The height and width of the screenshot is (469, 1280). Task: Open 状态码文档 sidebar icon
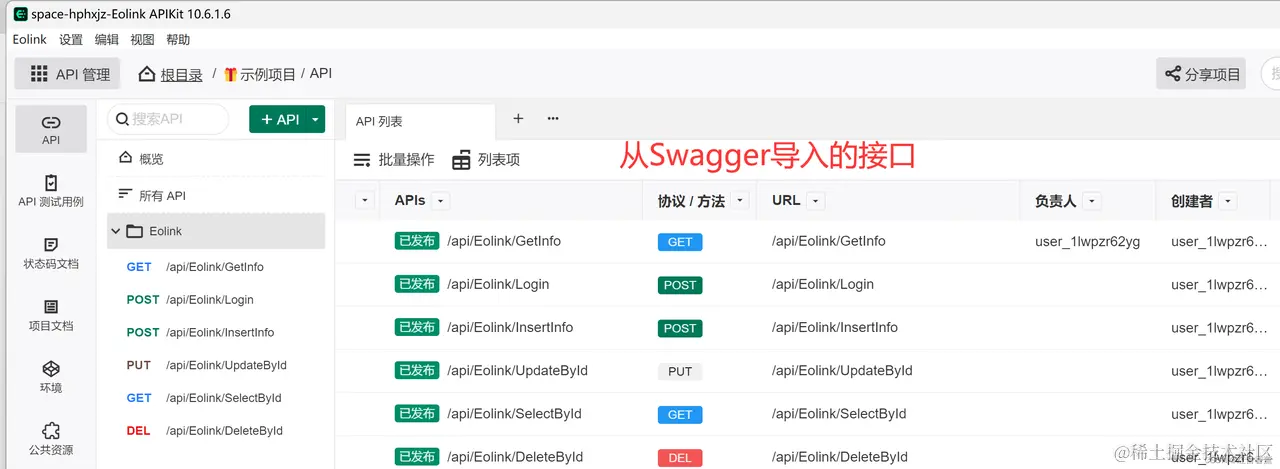coord(51,245)
